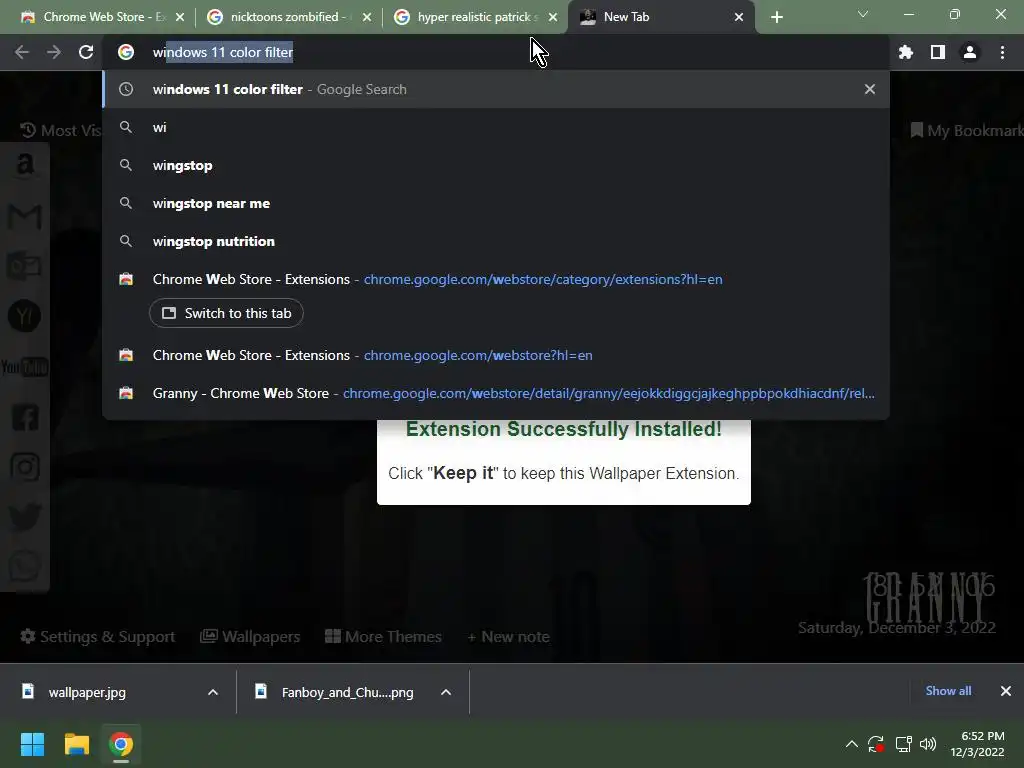Screen dimensions: 1024x768
Task: Open the Yahoo shortcut in sidebar
Action: tap(25, 317)
